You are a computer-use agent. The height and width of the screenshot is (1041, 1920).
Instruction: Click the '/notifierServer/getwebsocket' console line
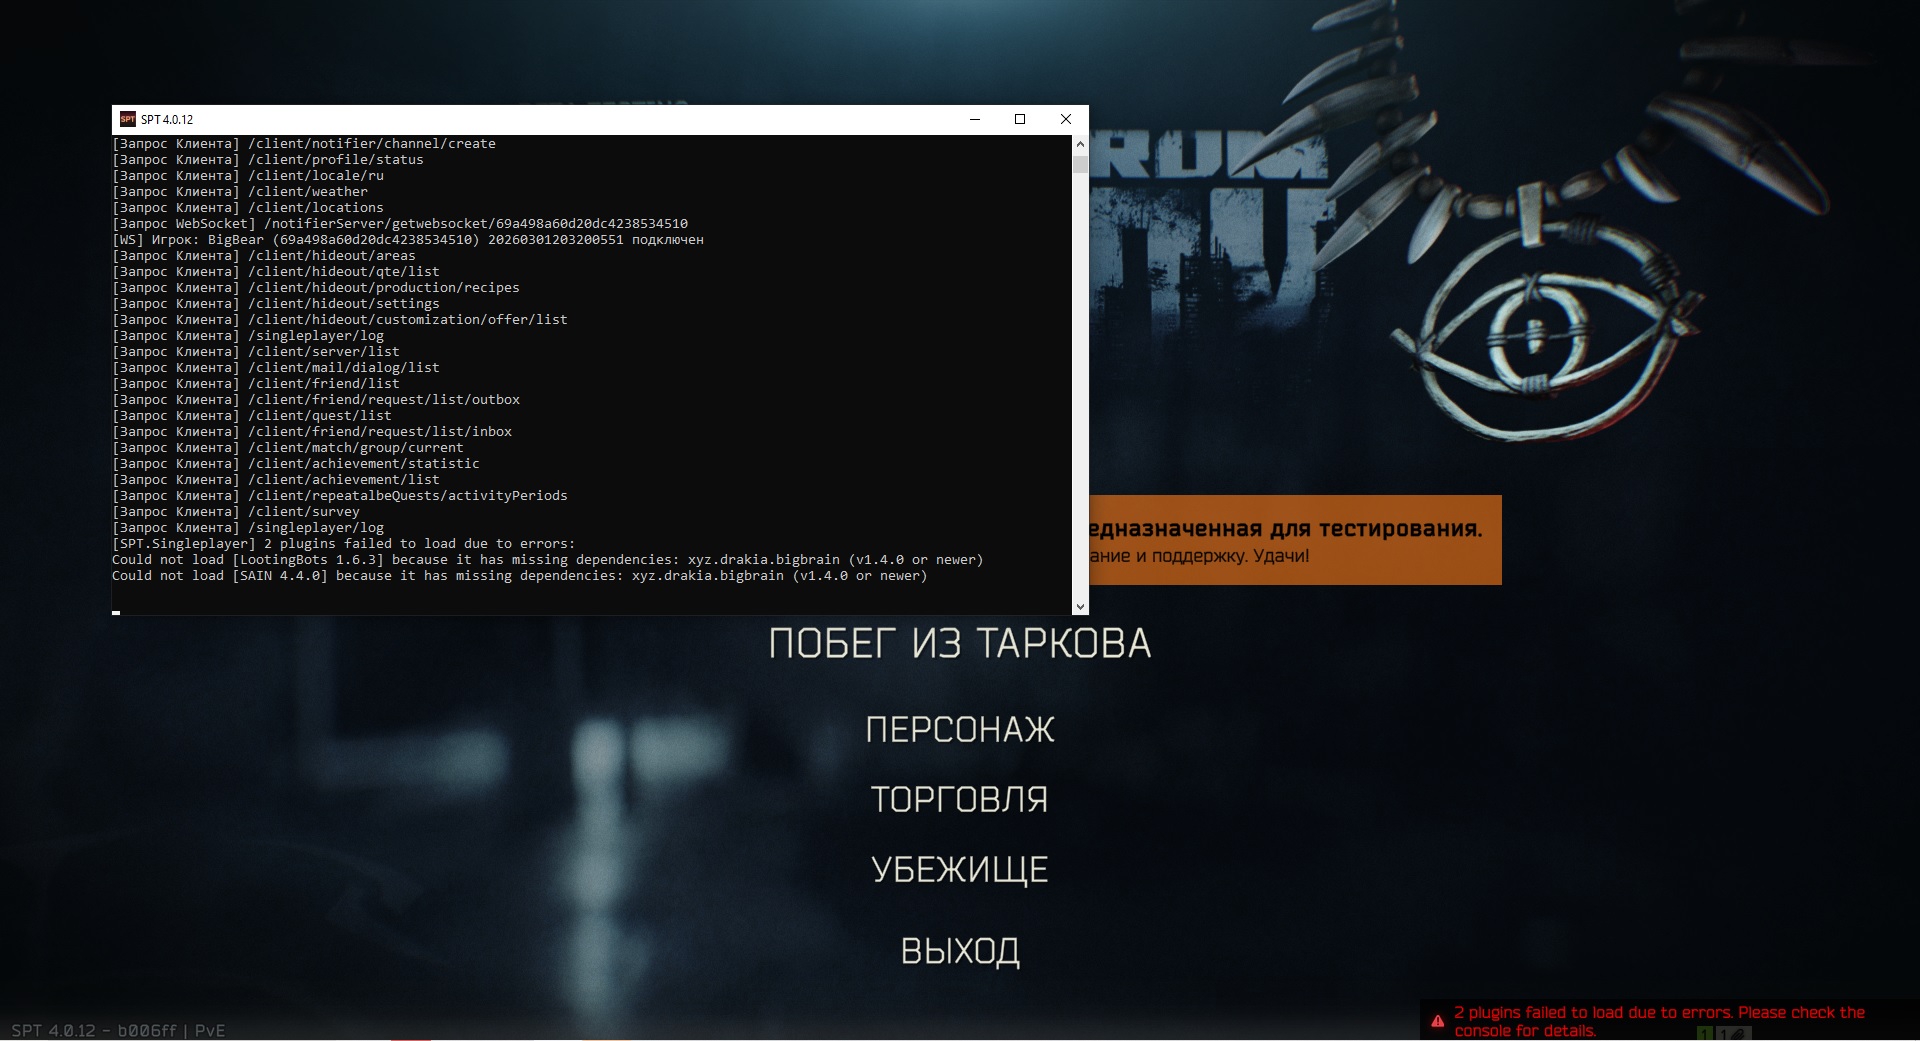point(400,224)
